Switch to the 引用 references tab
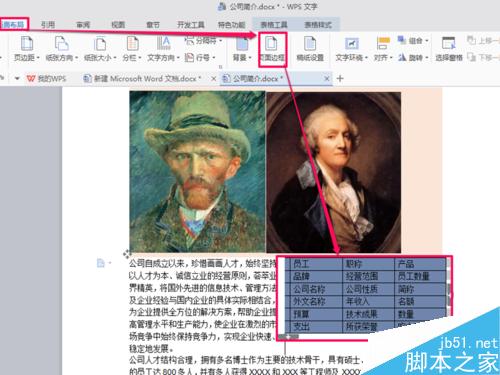The width and height of the screenshot is (500, 375). click(x=48, y=25)
